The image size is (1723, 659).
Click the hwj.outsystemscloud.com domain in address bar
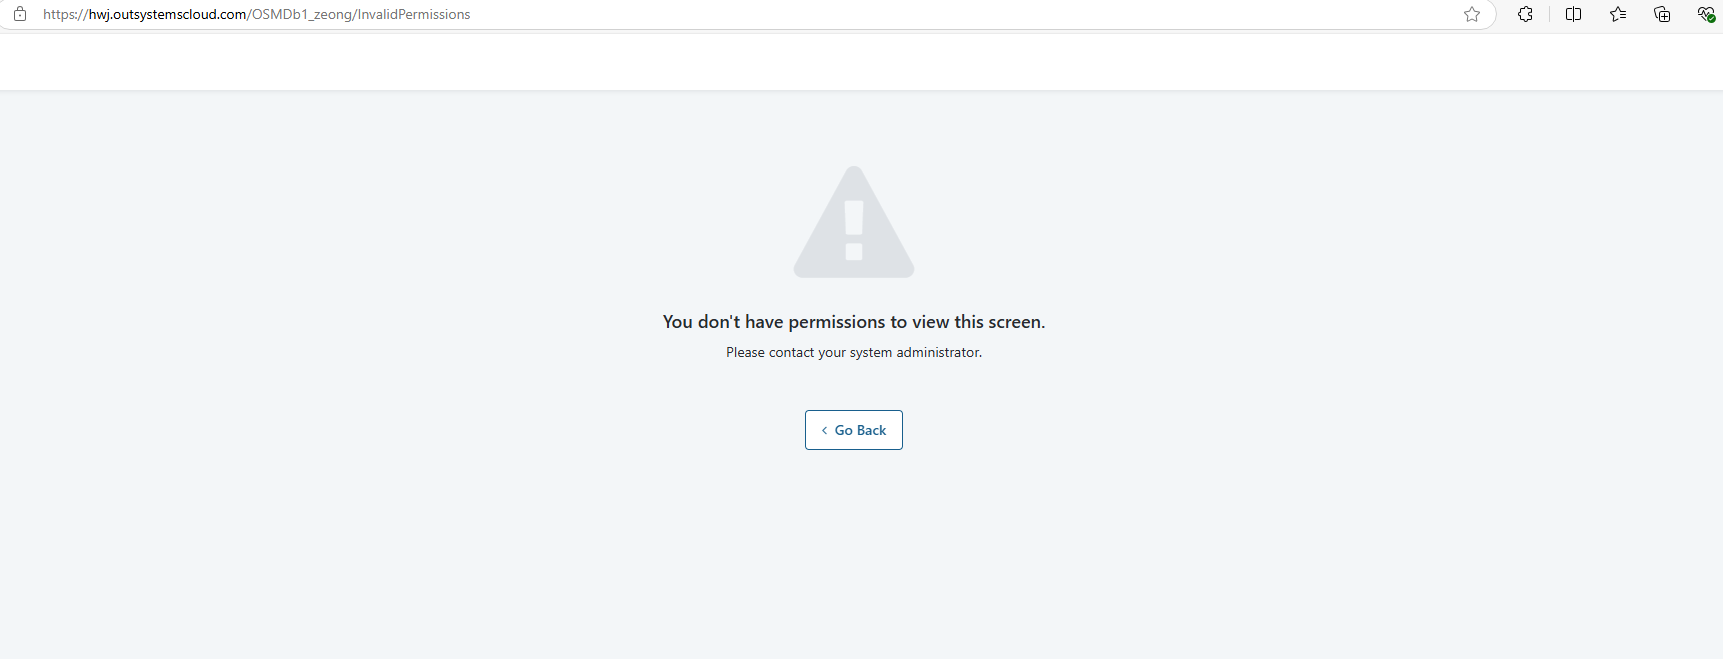coord(168,14)
